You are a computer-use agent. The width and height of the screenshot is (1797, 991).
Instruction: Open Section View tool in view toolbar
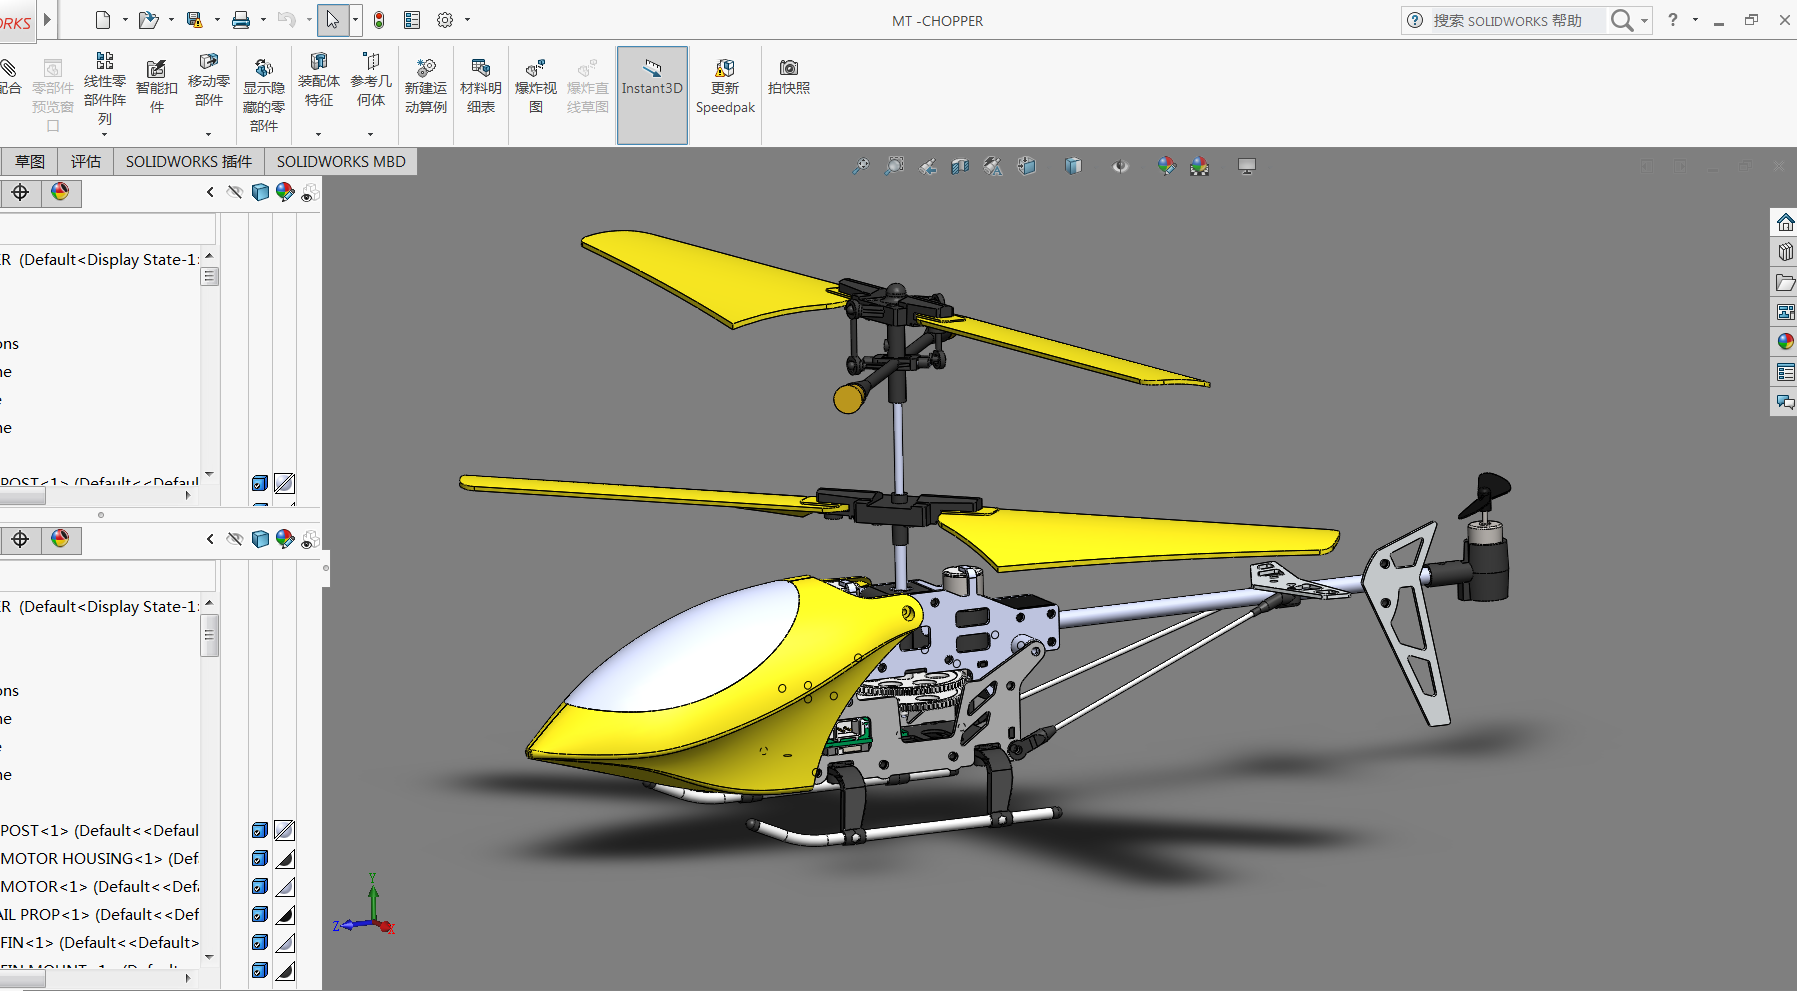(960, 166)
